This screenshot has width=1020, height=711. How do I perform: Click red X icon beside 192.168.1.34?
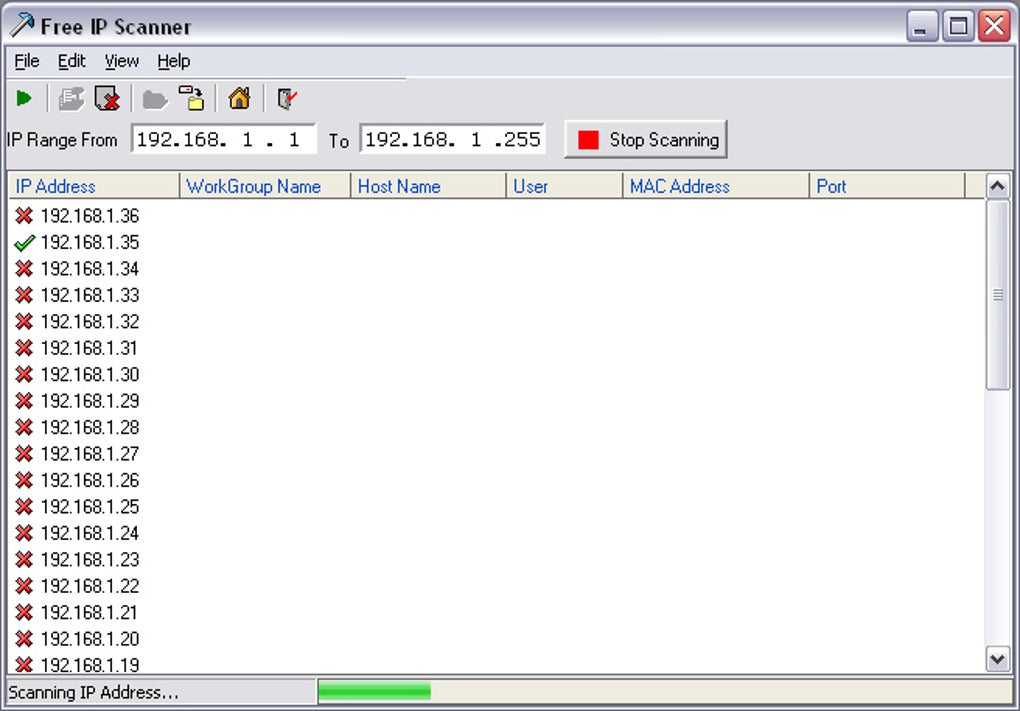click(24, 269)
